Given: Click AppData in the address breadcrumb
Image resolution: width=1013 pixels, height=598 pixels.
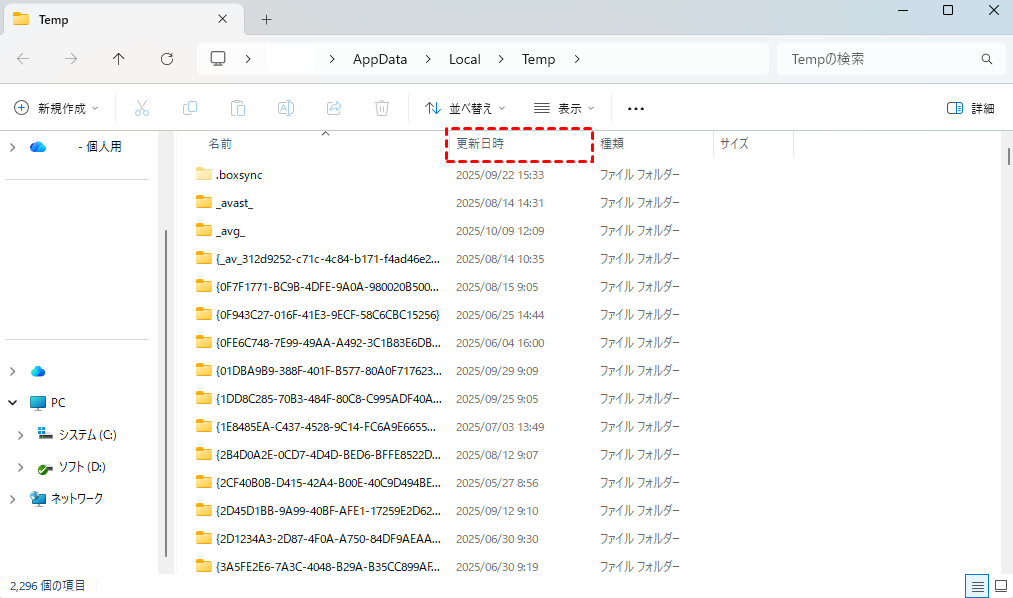Looking at the screenshot, I should (380, 59).
